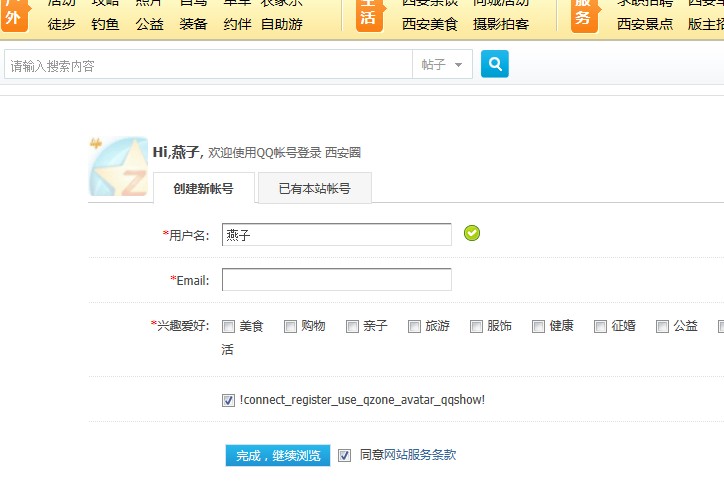Screen dimensions: 724x487
Task: Click the QQ star avatar thumbnail
Action: coord(119,167)
